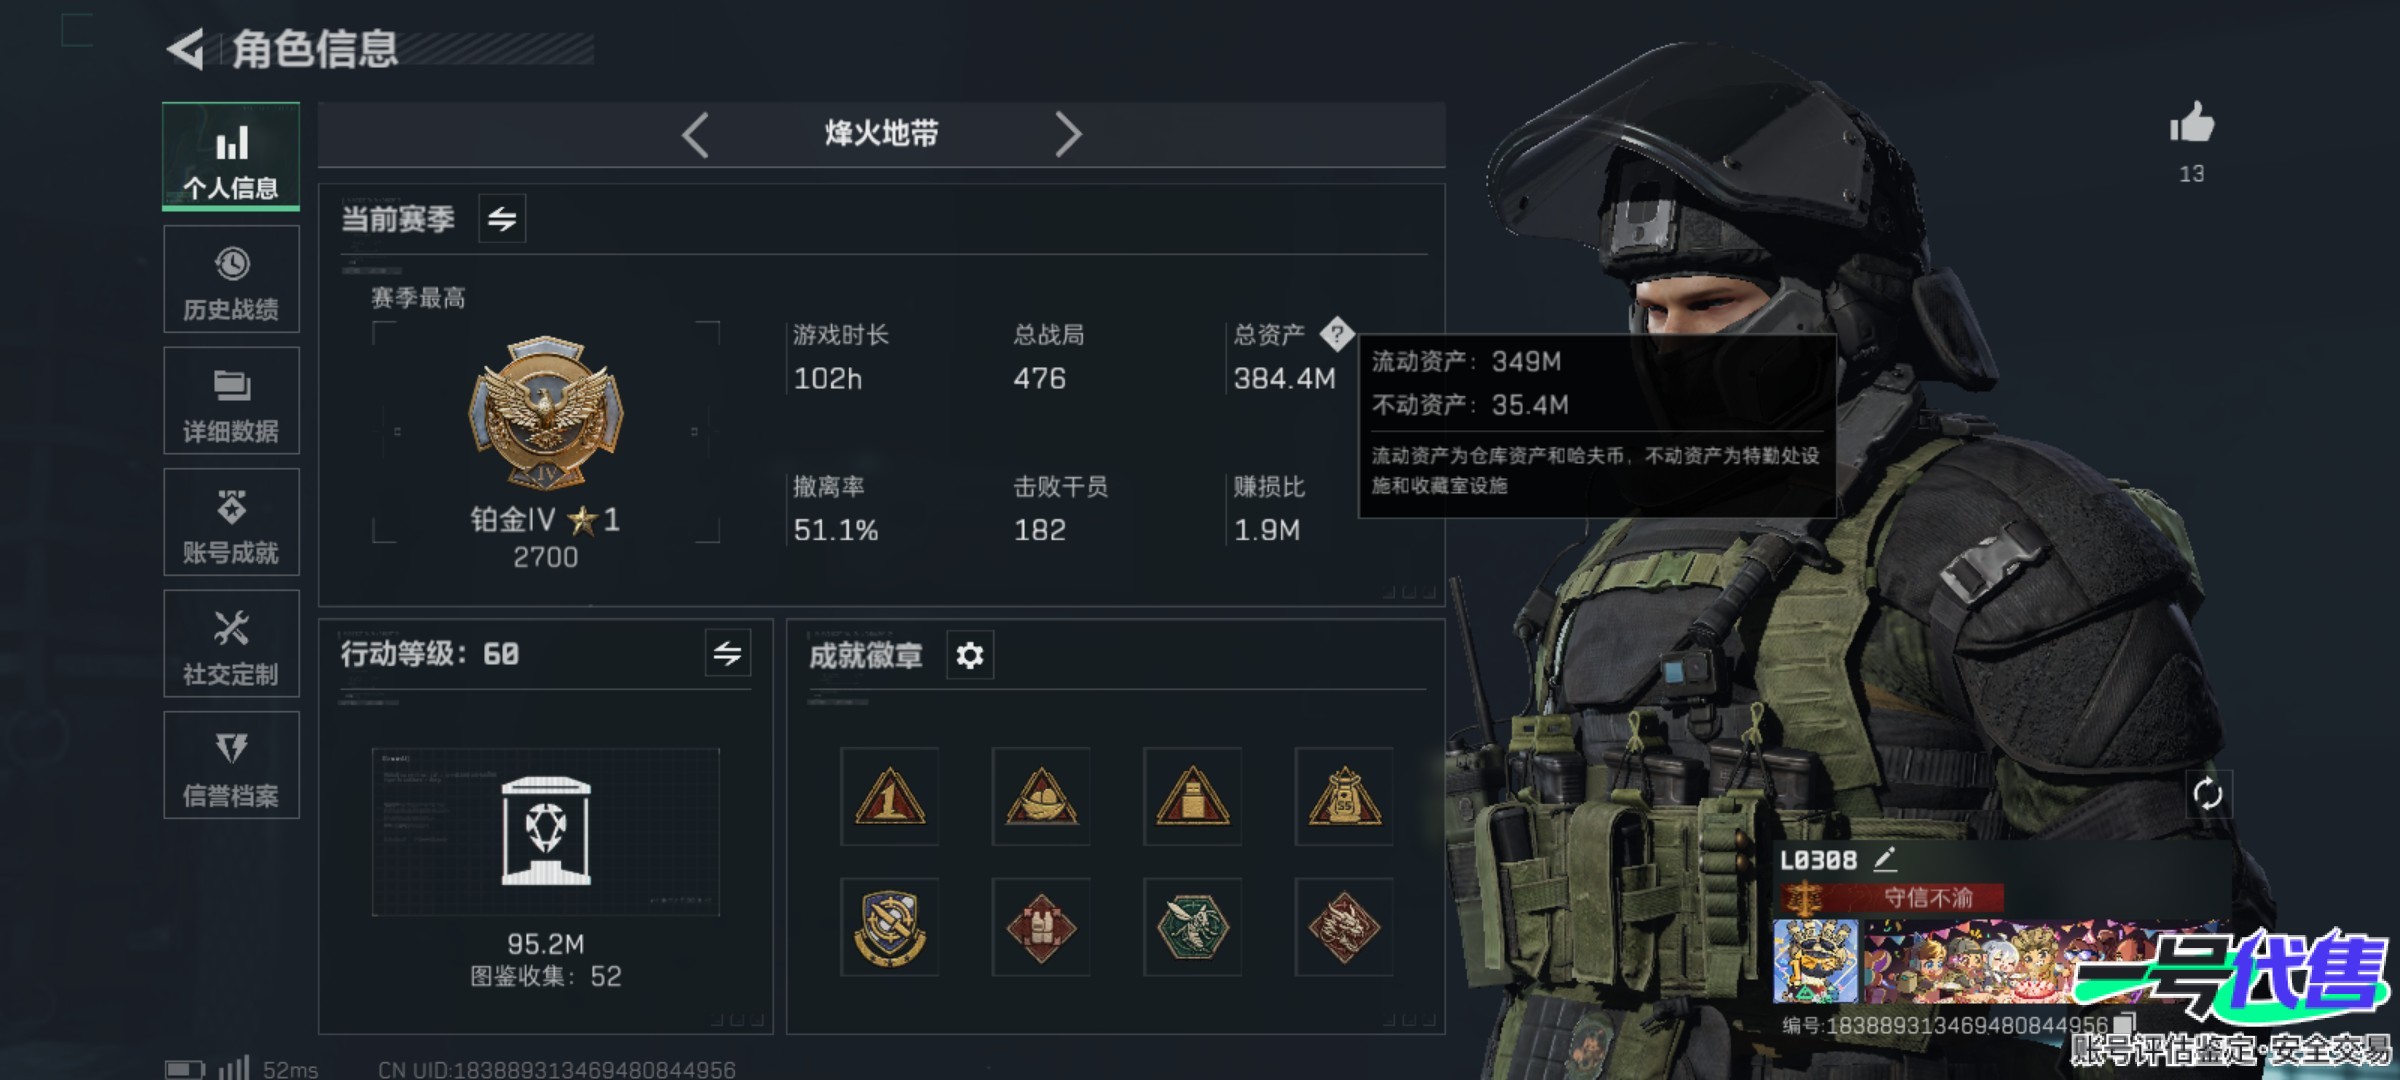Image resolution: width=2400 pixels, height=1080 pixels.
Task: Give a thumbs-up like to this profile
Action: [2191, 124]
